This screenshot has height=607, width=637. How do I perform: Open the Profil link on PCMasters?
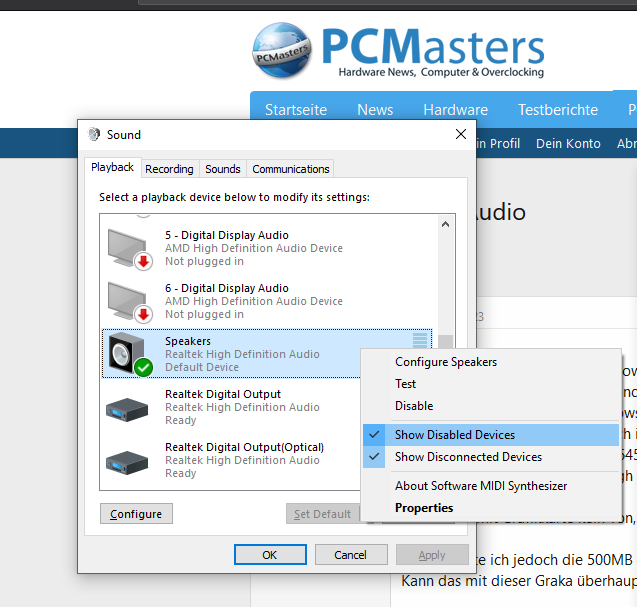(x=498, y=143)
